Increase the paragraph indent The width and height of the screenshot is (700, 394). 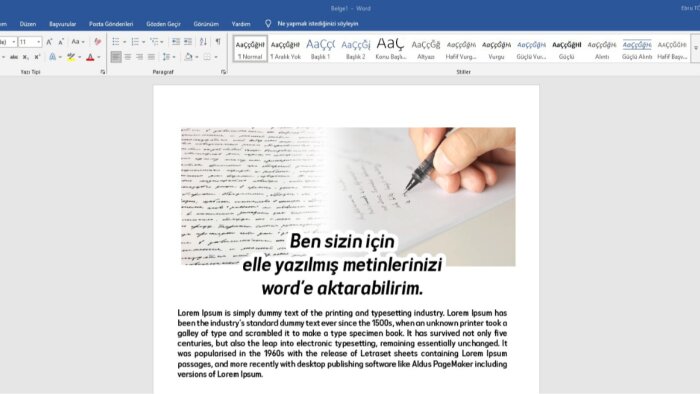188,42
